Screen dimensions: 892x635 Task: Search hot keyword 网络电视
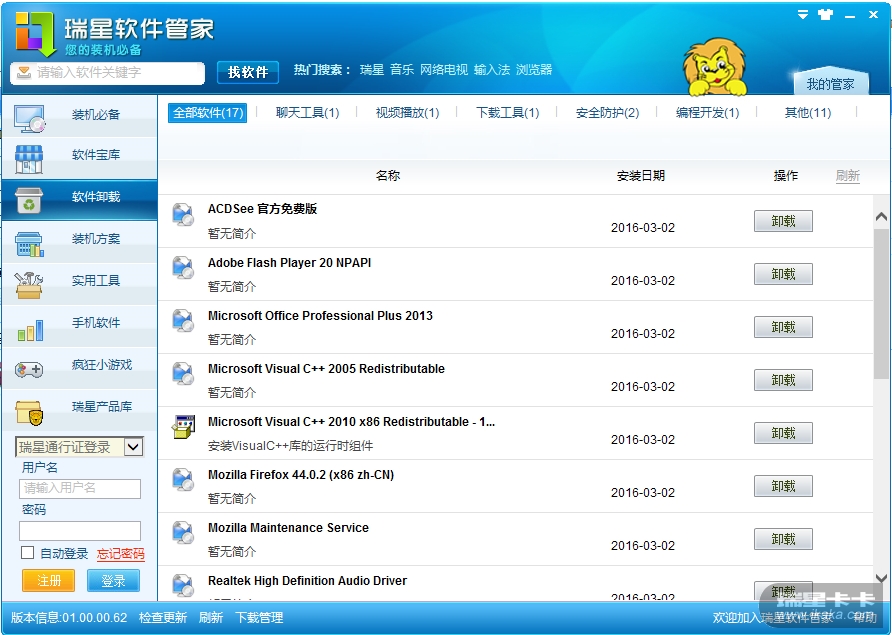(x=444, y=69)
